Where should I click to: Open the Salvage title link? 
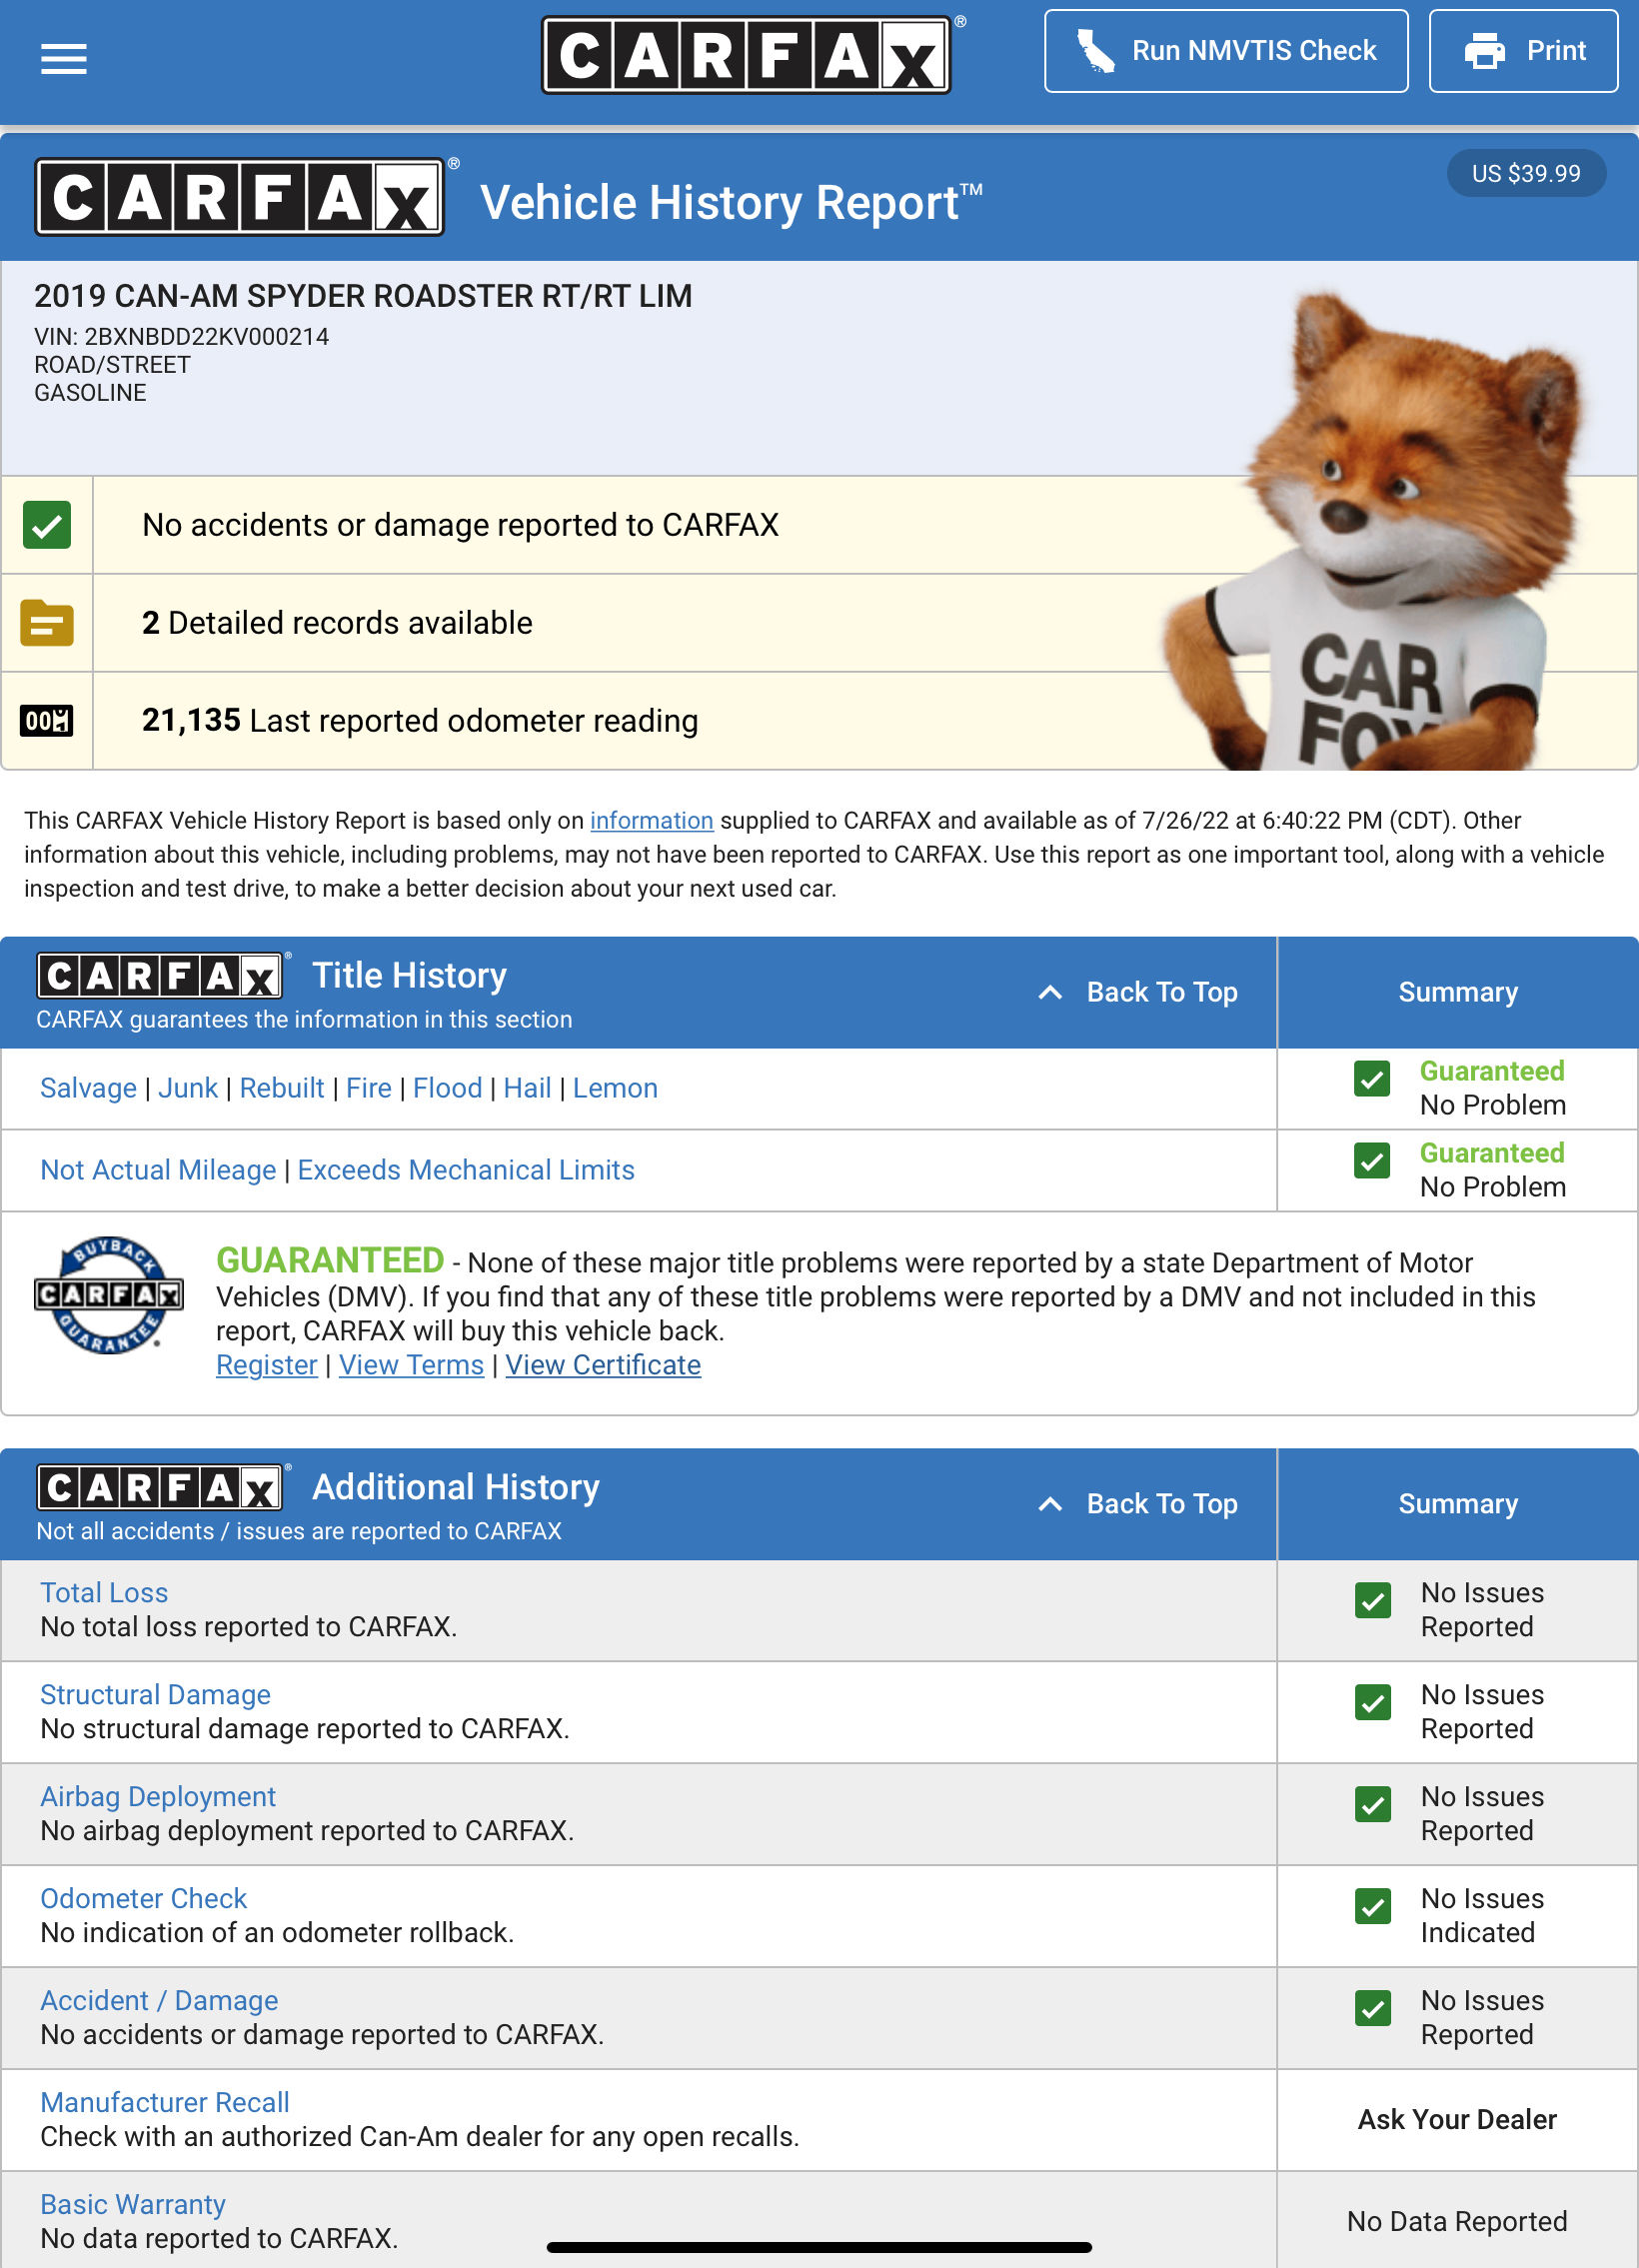tap(88, 1088)
